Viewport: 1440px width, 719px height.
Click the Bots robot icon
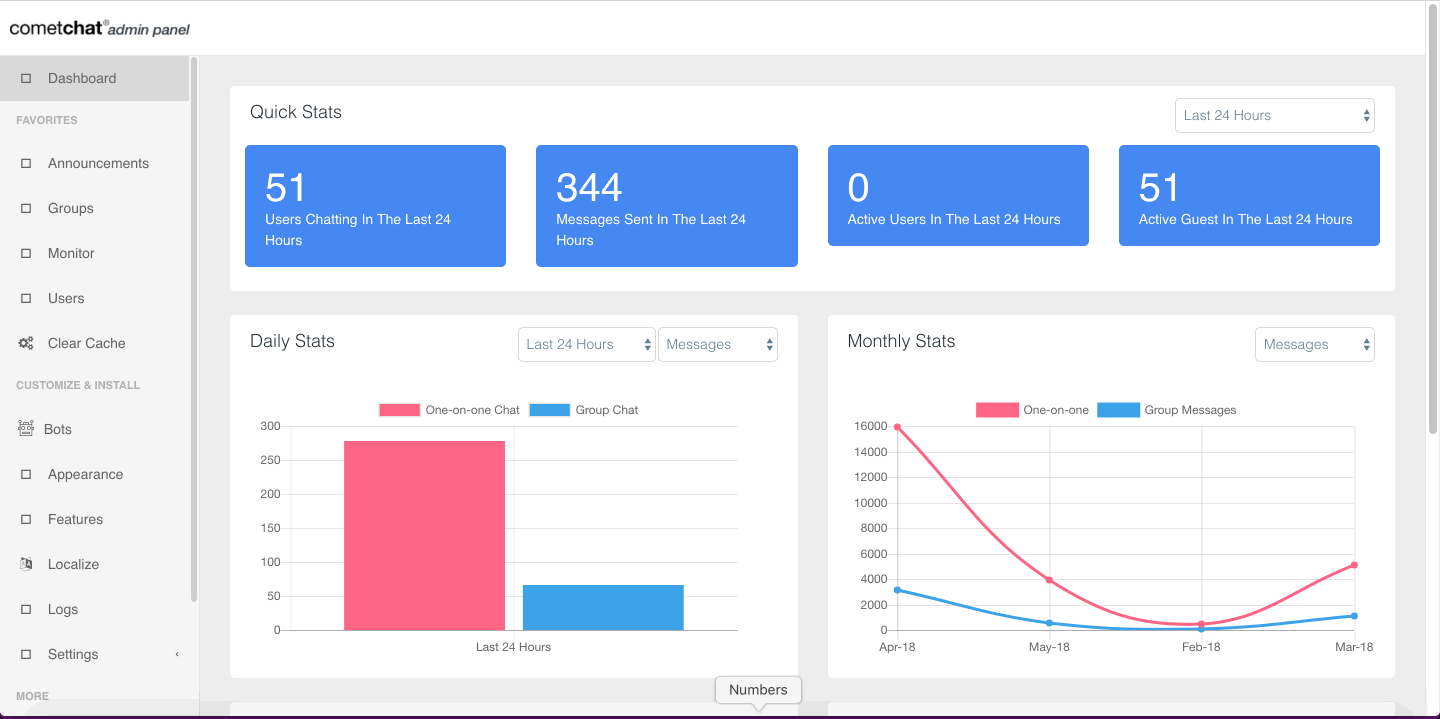click(x=26, y=429)
